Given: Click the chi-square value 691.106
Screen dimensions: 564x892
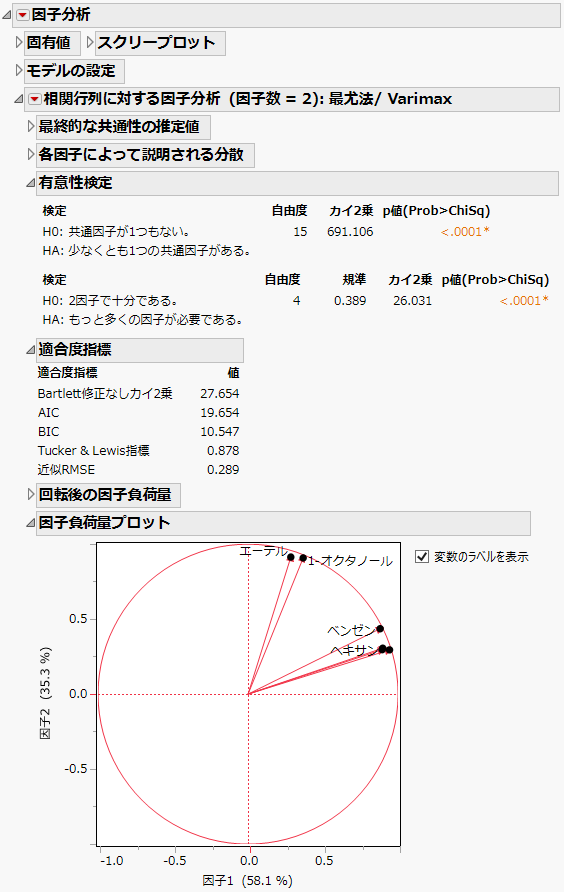Looking at the screenshot, I should coord(350,232).
